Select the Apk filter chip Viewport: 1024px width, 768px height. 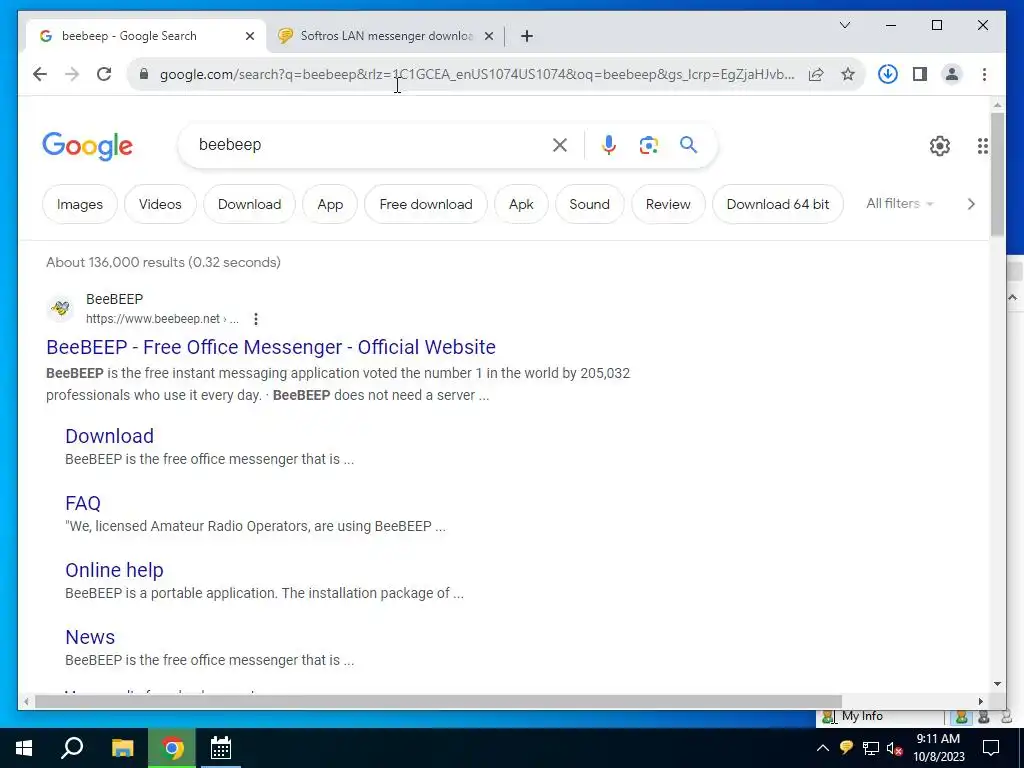(521, 204)
